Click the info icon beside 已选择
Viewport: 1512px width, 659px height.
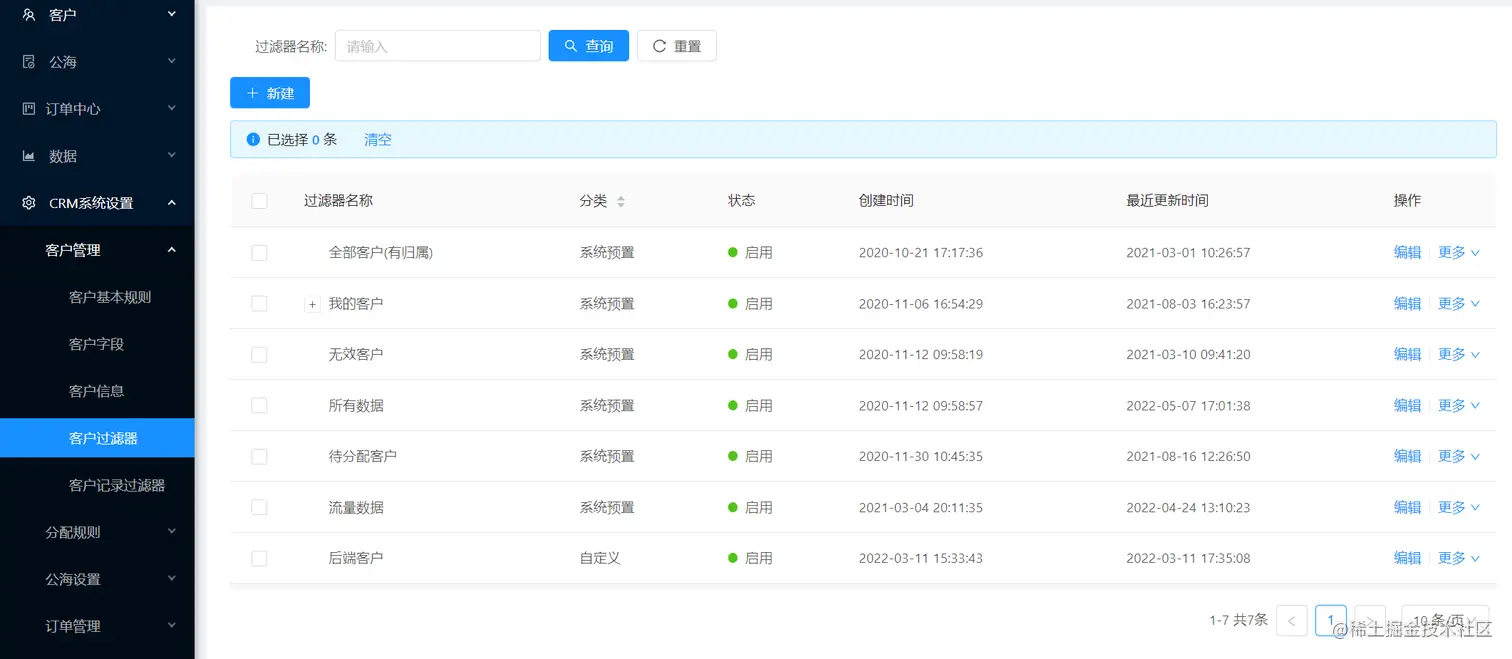253,140
